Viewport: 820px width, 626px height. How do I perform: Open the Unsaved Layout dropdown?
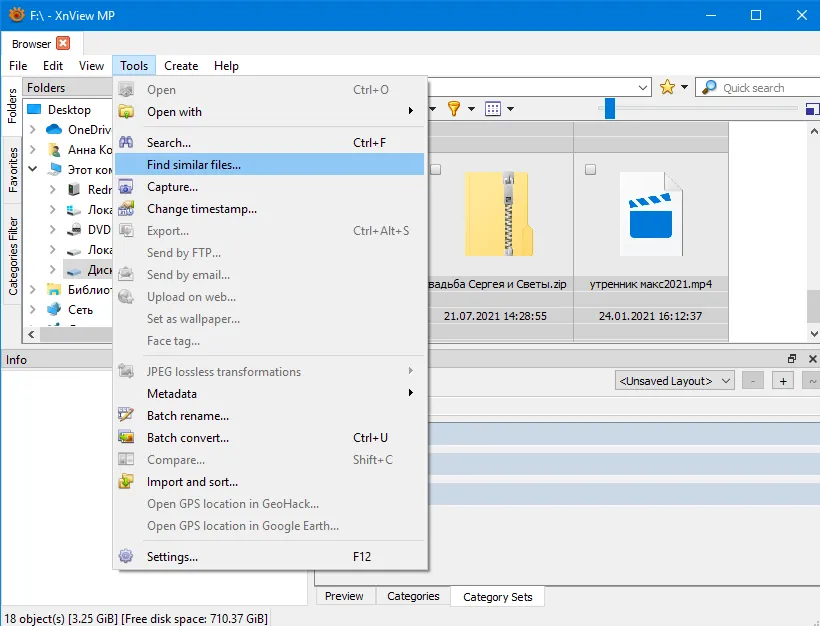click(675, 381)
